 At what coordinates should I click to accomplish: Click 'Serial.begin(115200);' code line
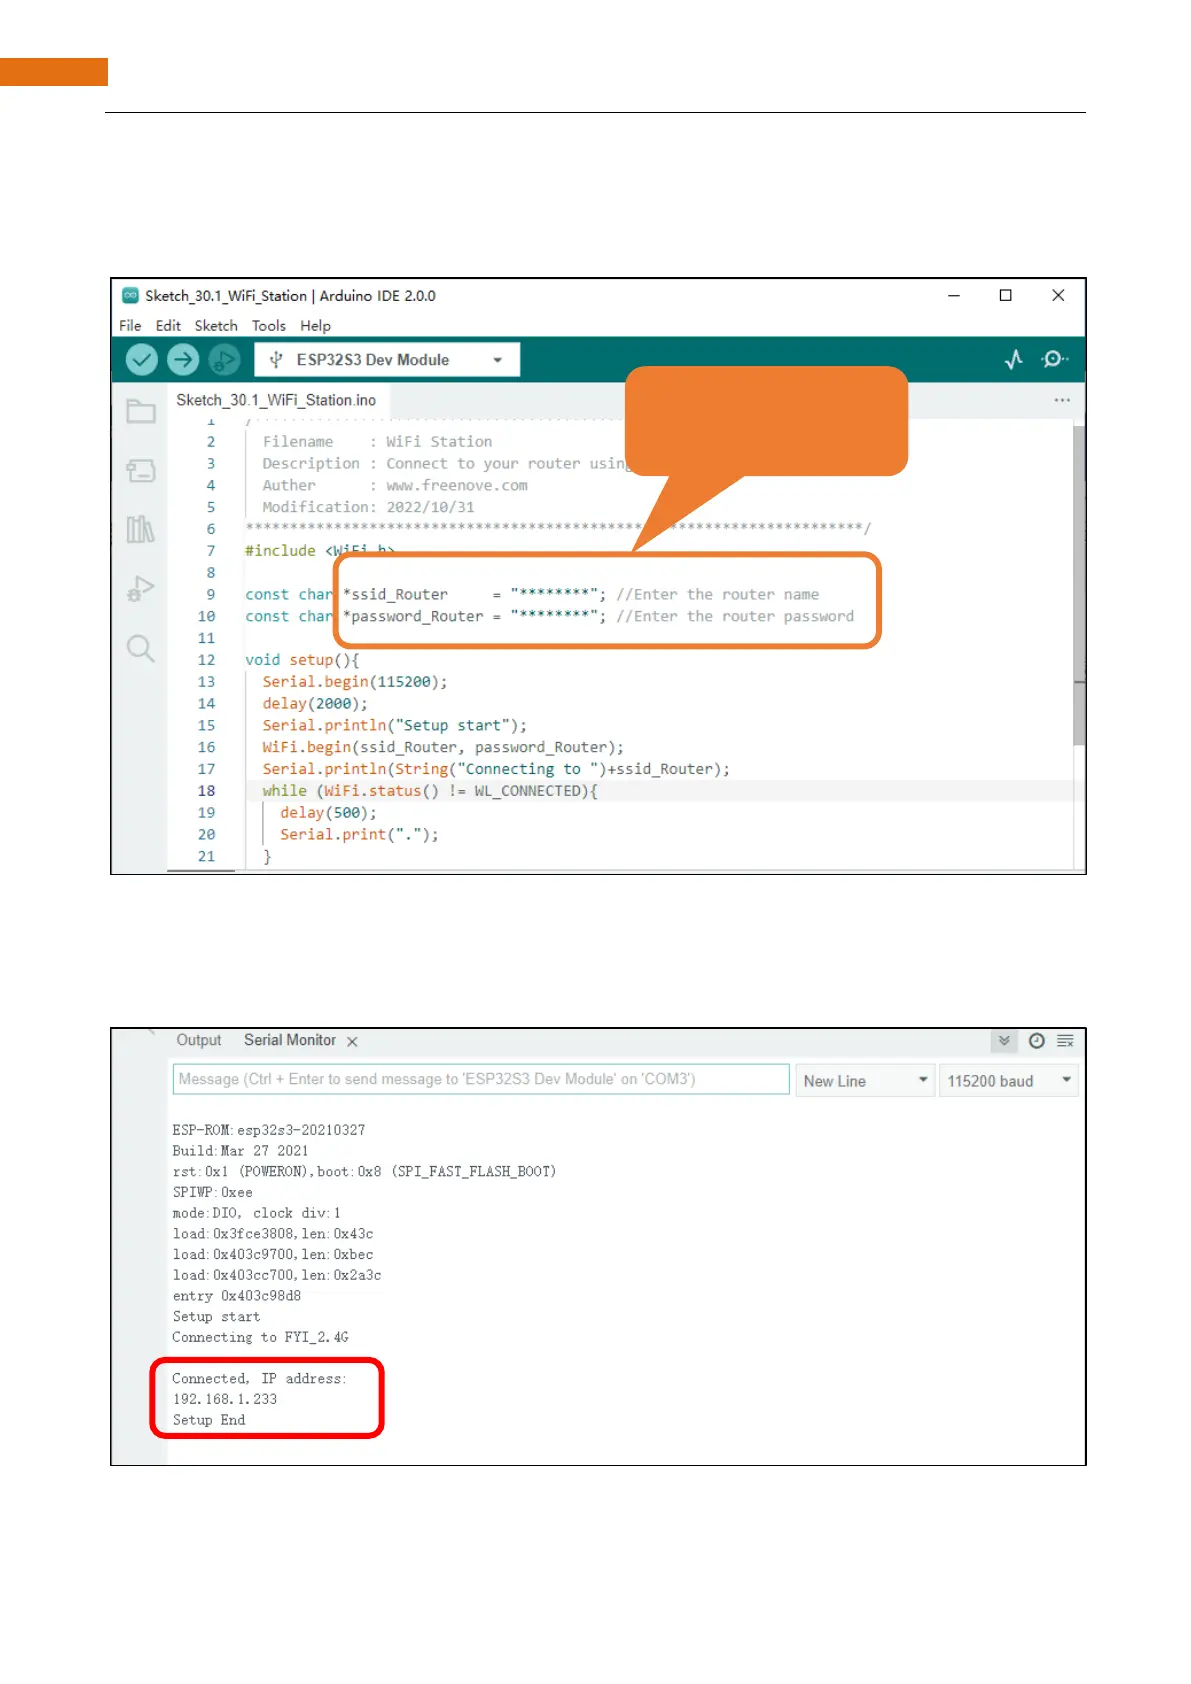[x=355, y=682]
